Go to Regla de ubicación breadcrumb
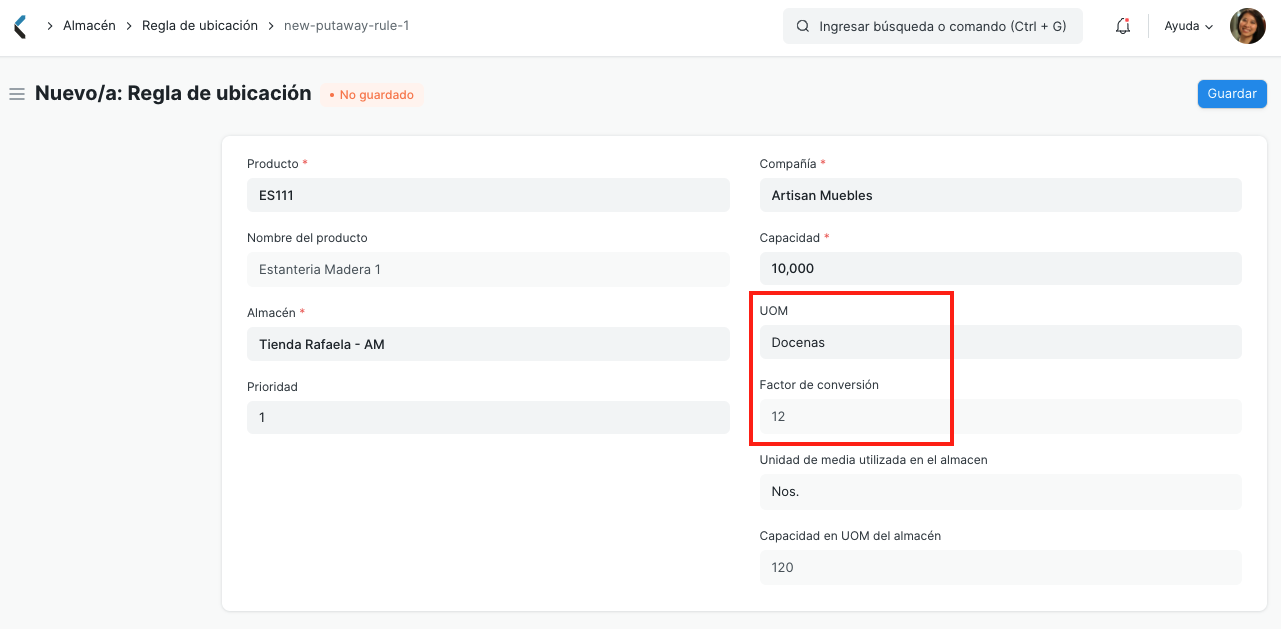1281x629 pixels. click(x=200, y=26)
